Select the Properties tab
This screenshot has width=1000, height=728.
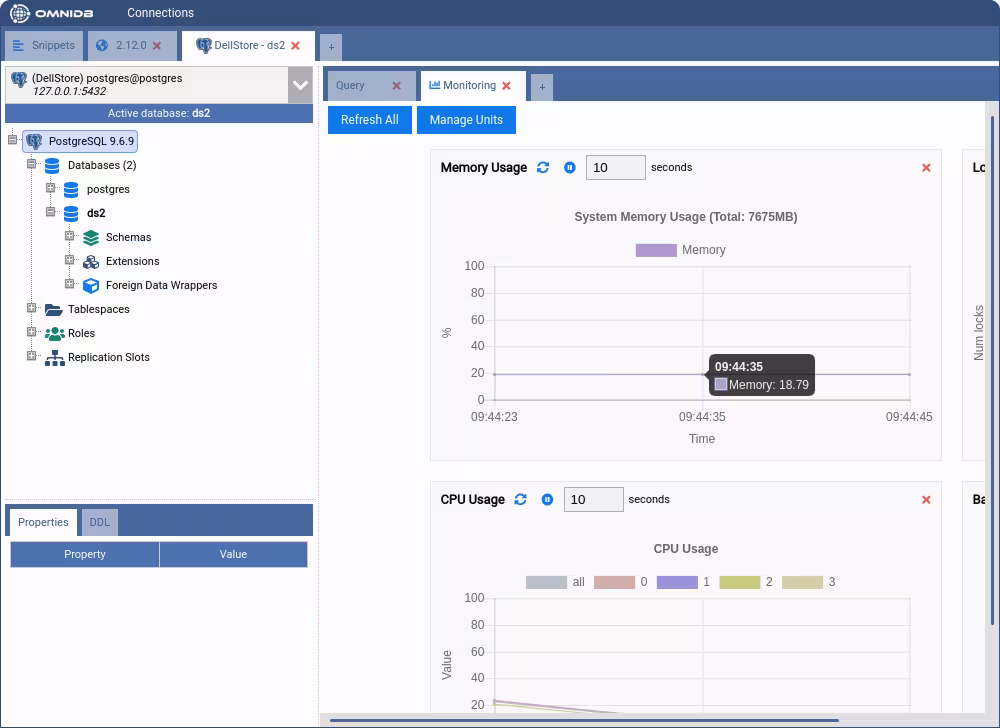(x=43, y=522)
